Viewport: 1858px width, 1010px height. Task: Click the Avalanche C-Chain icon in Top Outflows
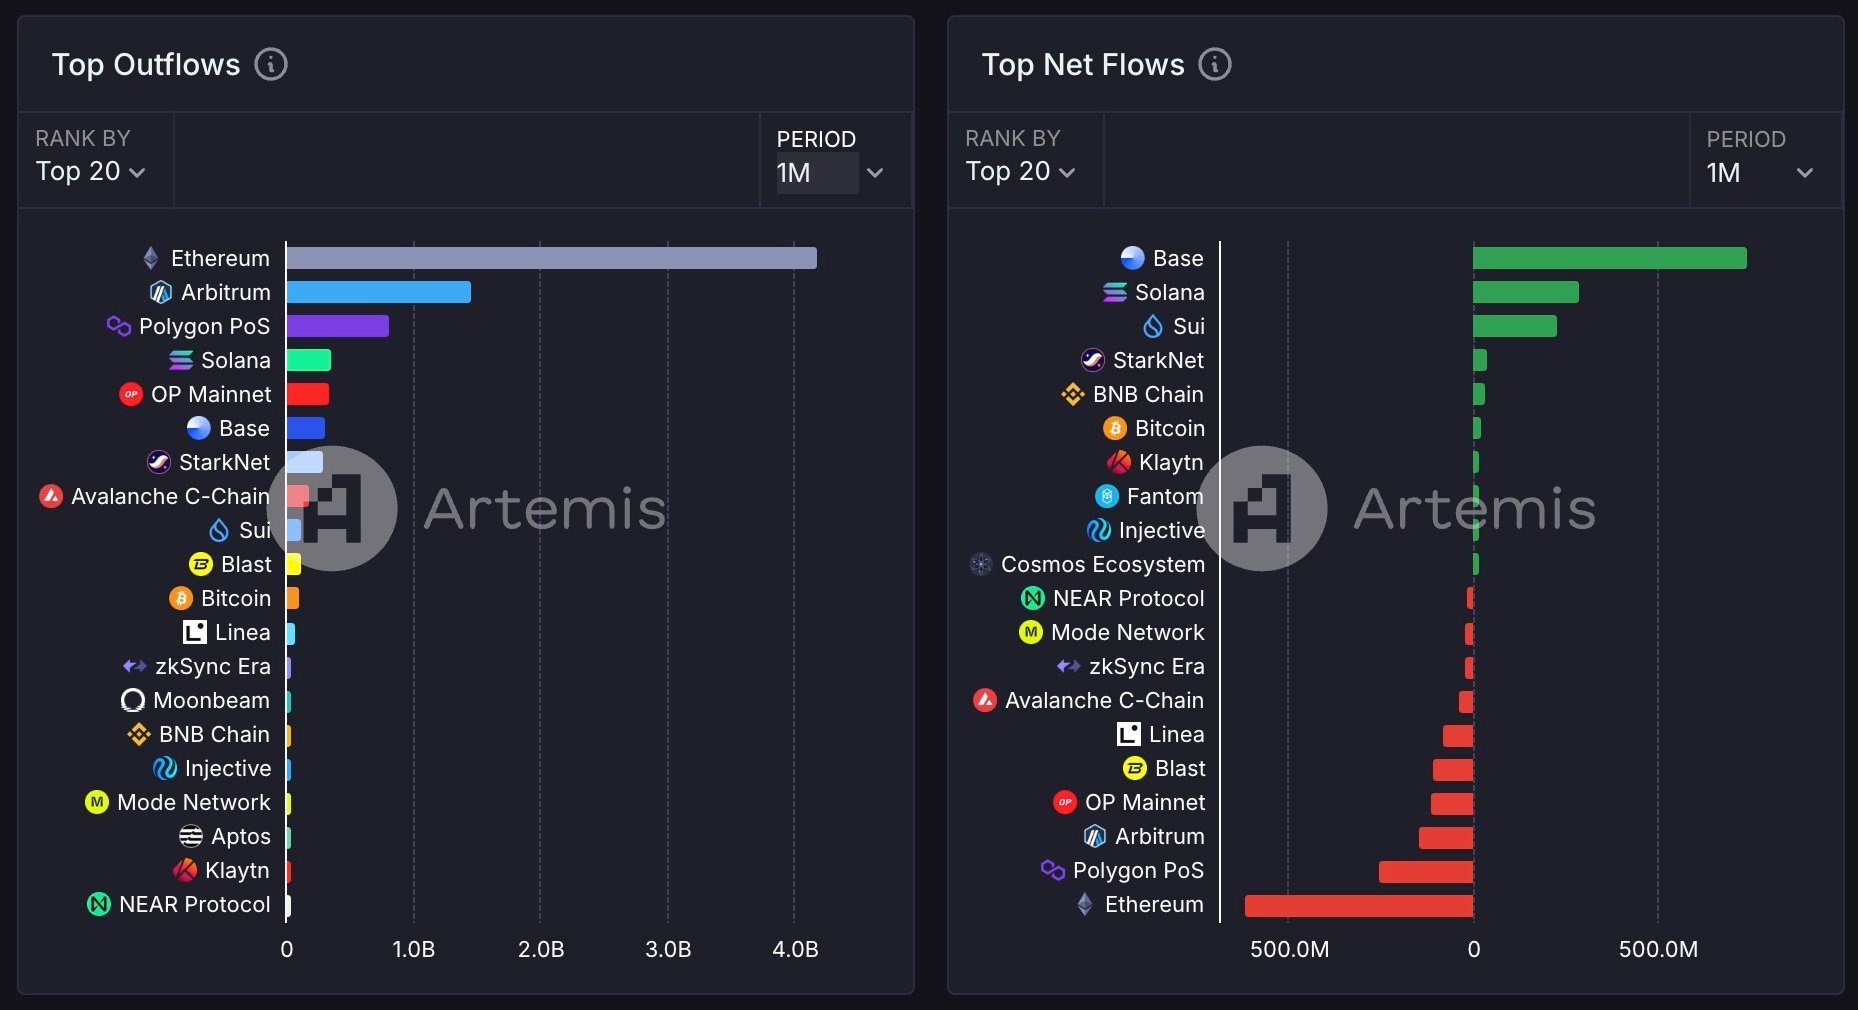point(51,496)
